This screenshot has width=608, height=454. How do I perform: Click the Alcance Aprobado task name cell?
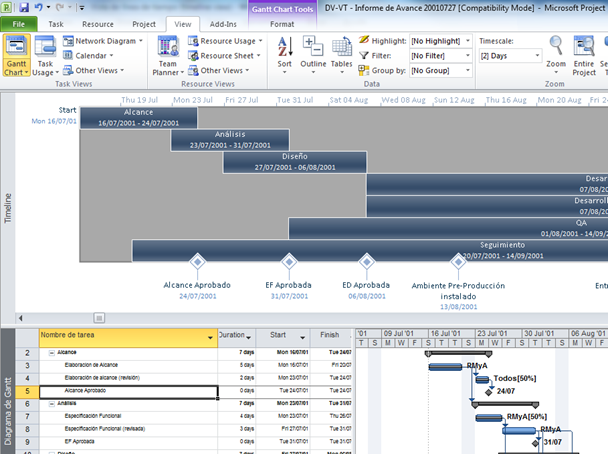pyautogui.click(x=128, y=391)
